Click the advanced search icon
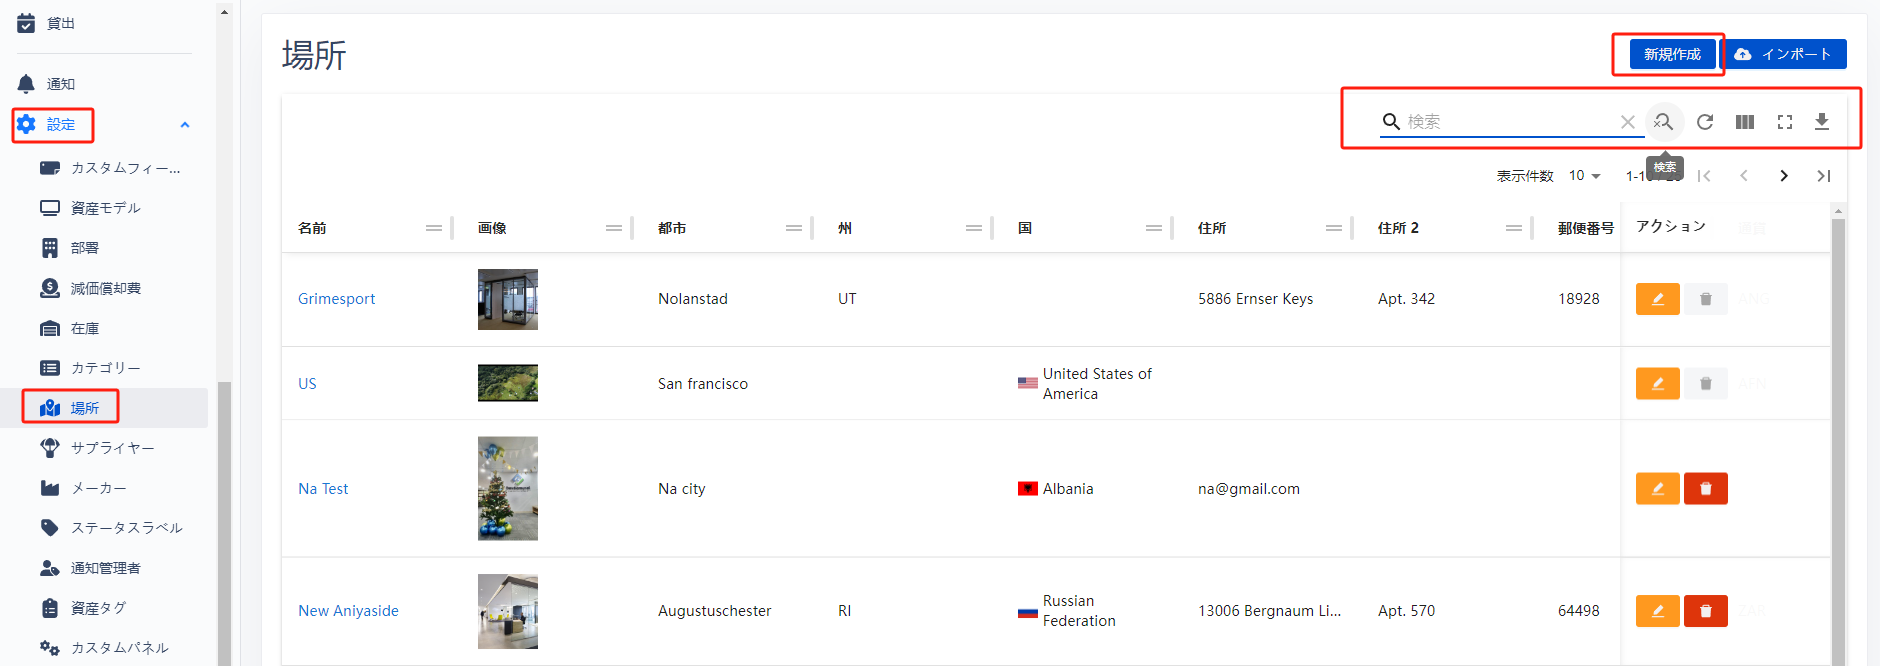This screenshot has height=666, width=1880. coord(1664,122)
